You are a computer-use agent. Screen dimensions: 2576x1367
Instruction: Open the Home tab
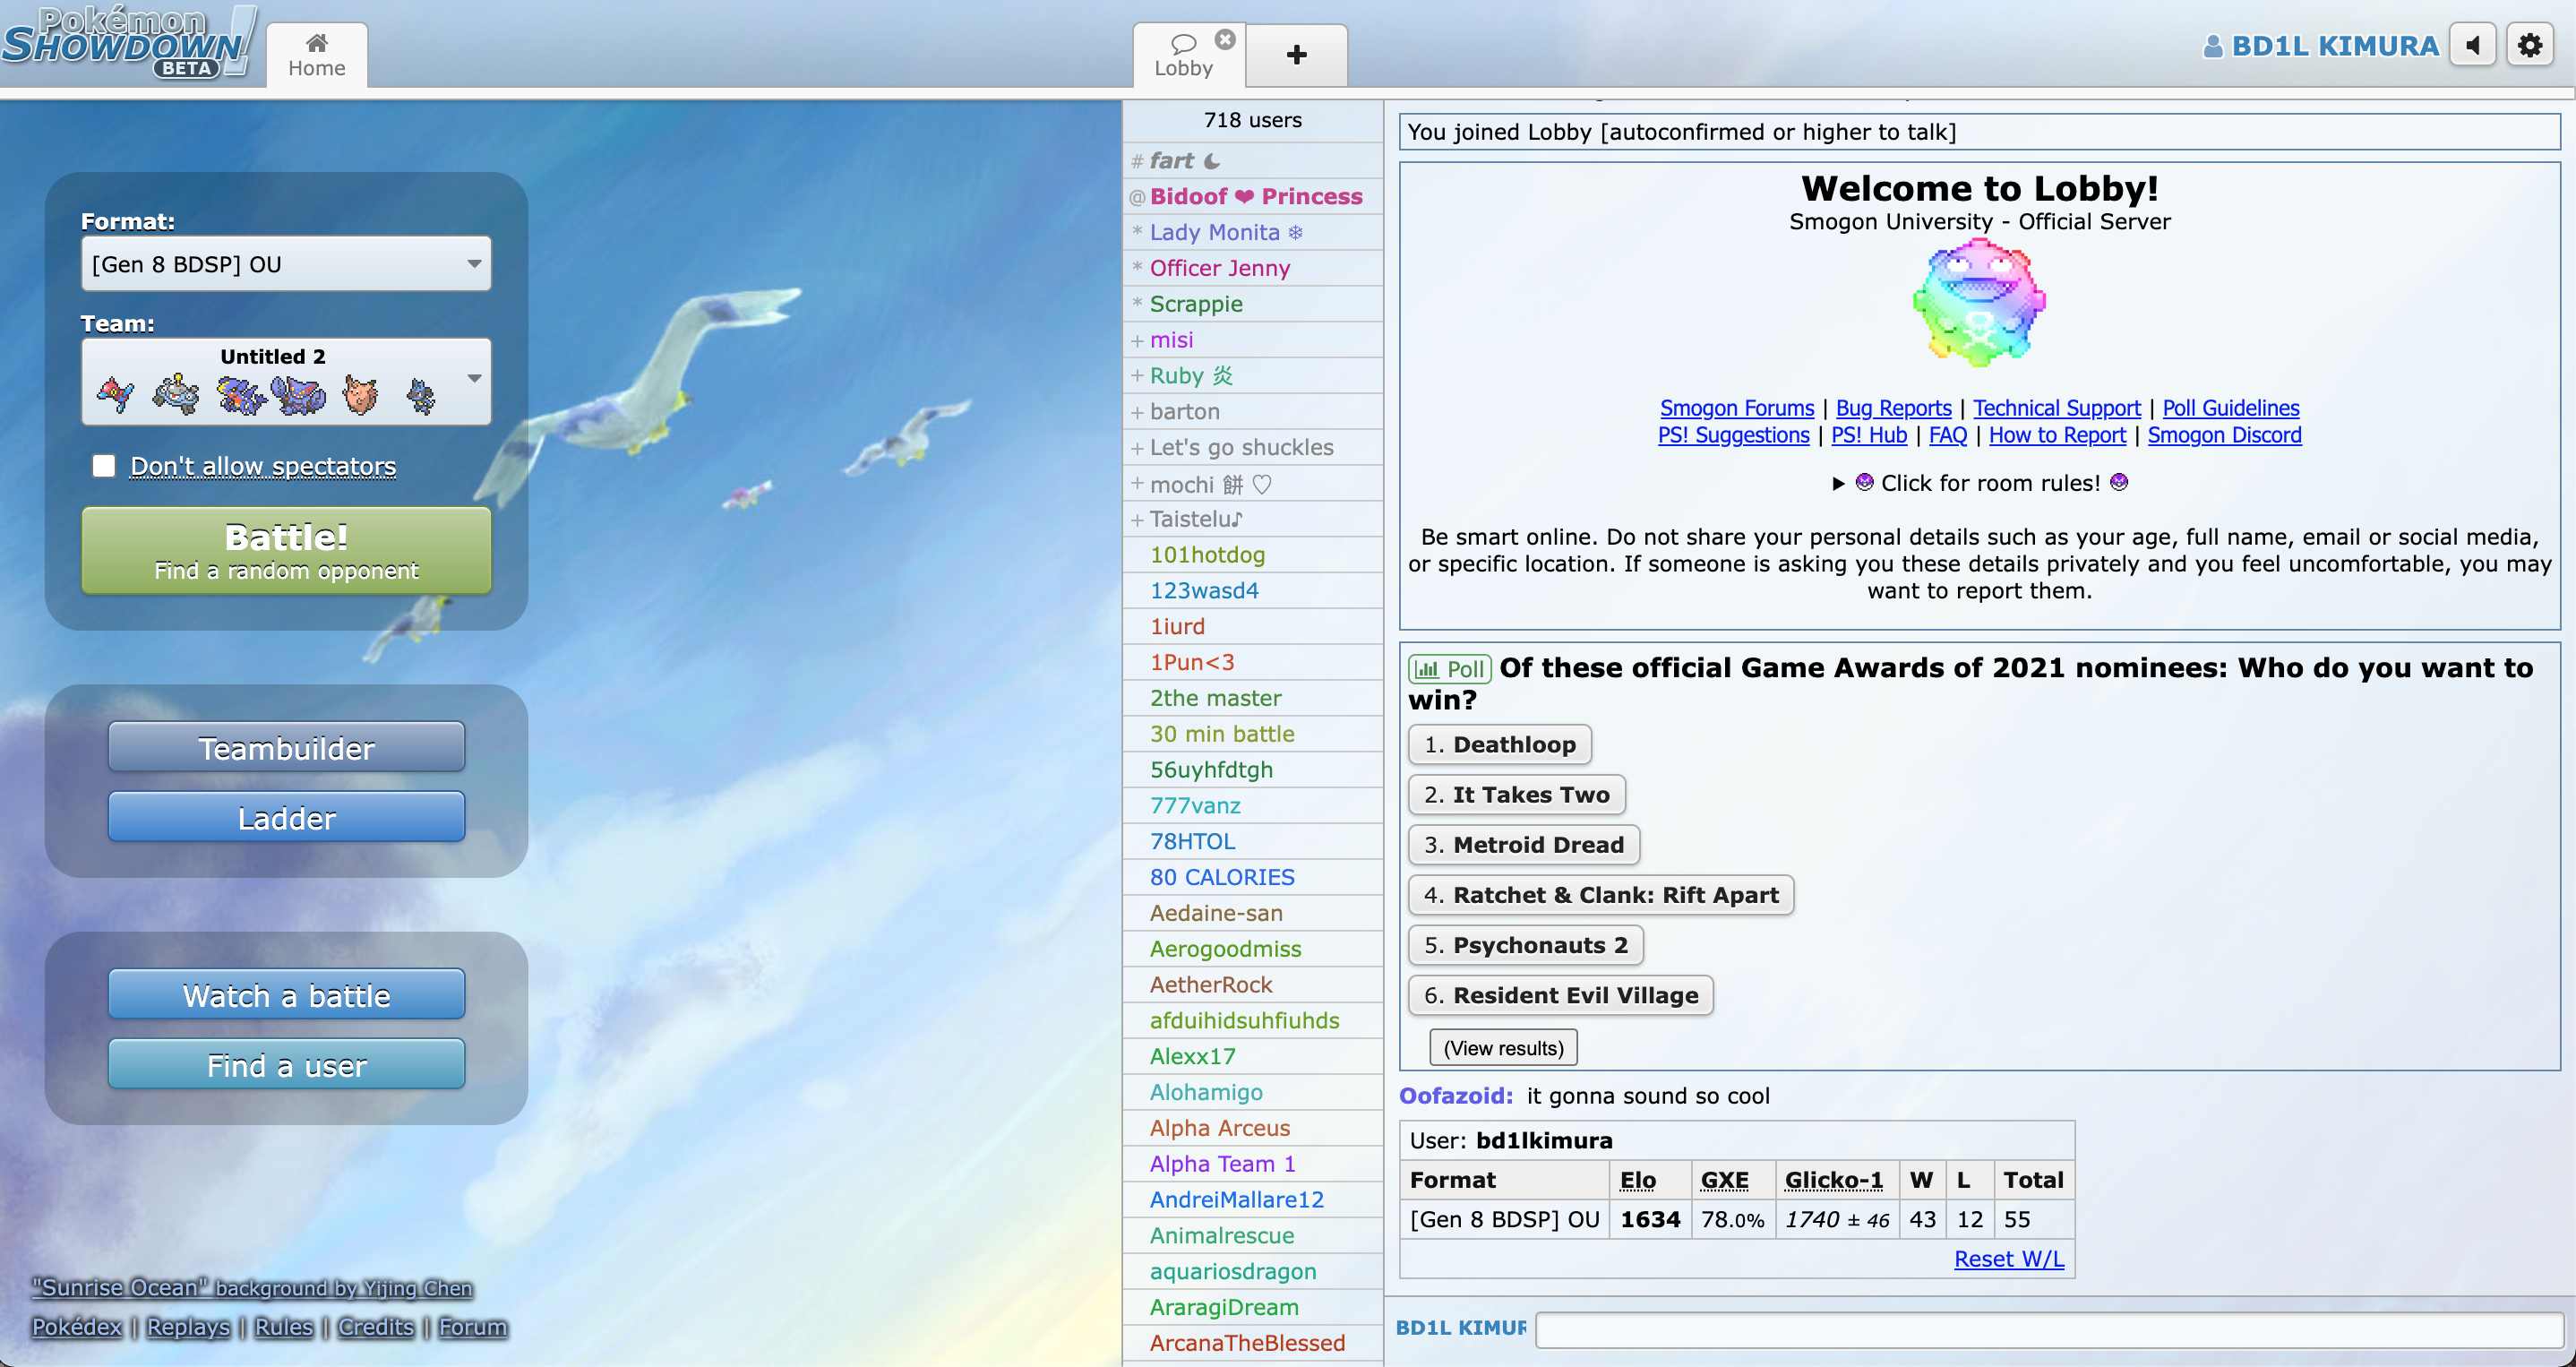coord(317,55)
